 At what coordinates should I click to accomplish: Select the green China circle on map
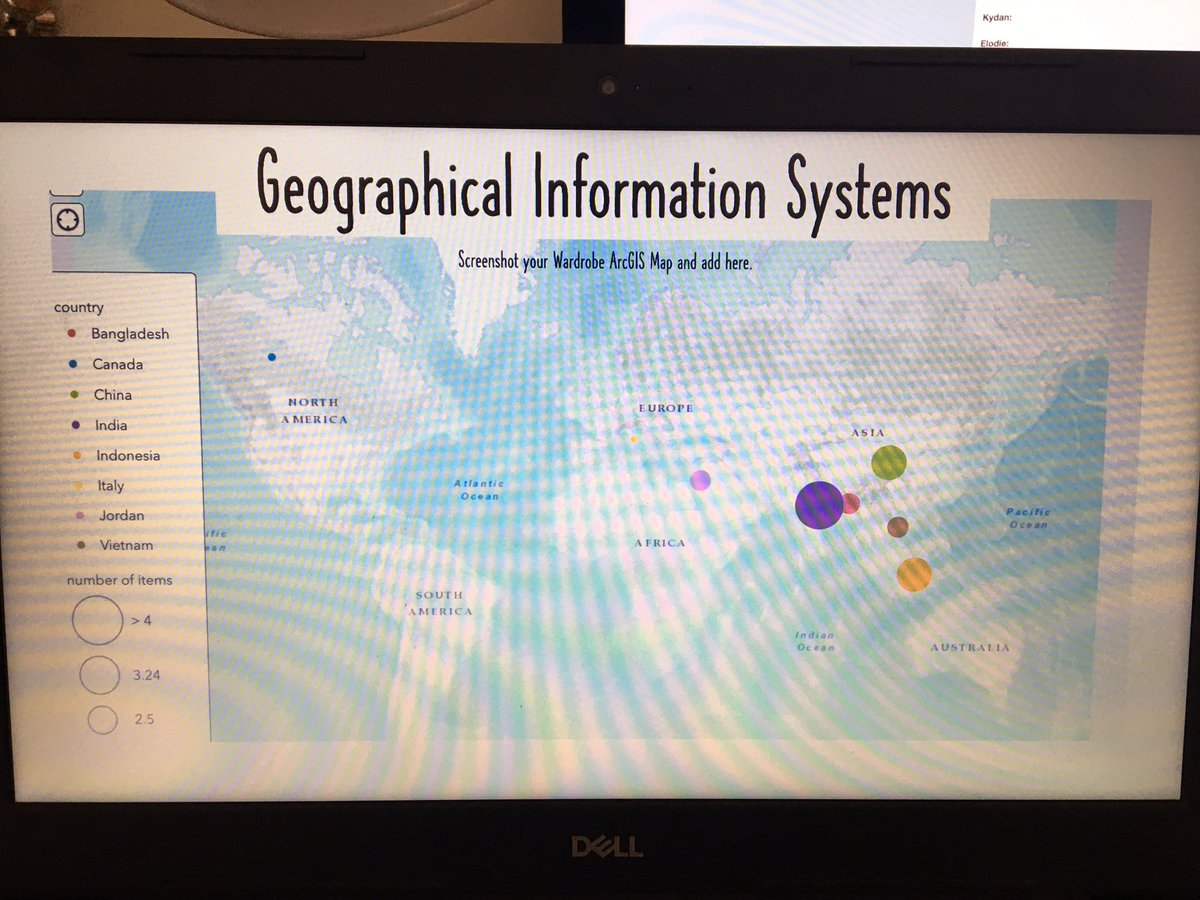coord(889,462)
